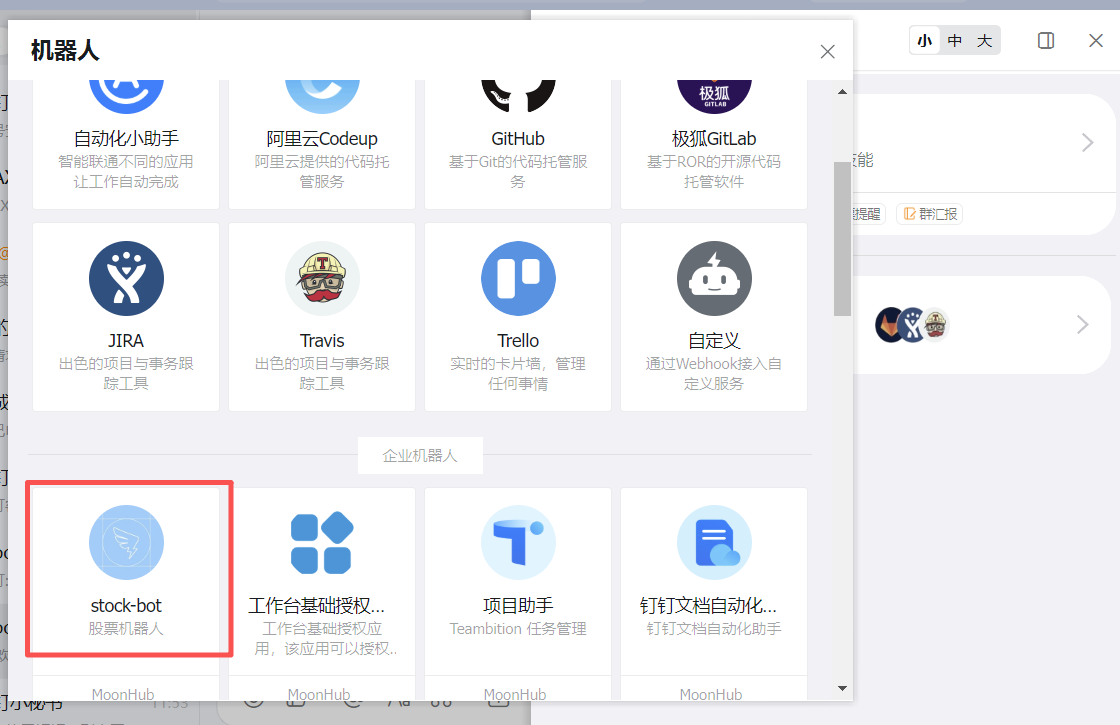1120x725 pixels.
Task: Open the 群汇报 tag
Action: (929, 214)
